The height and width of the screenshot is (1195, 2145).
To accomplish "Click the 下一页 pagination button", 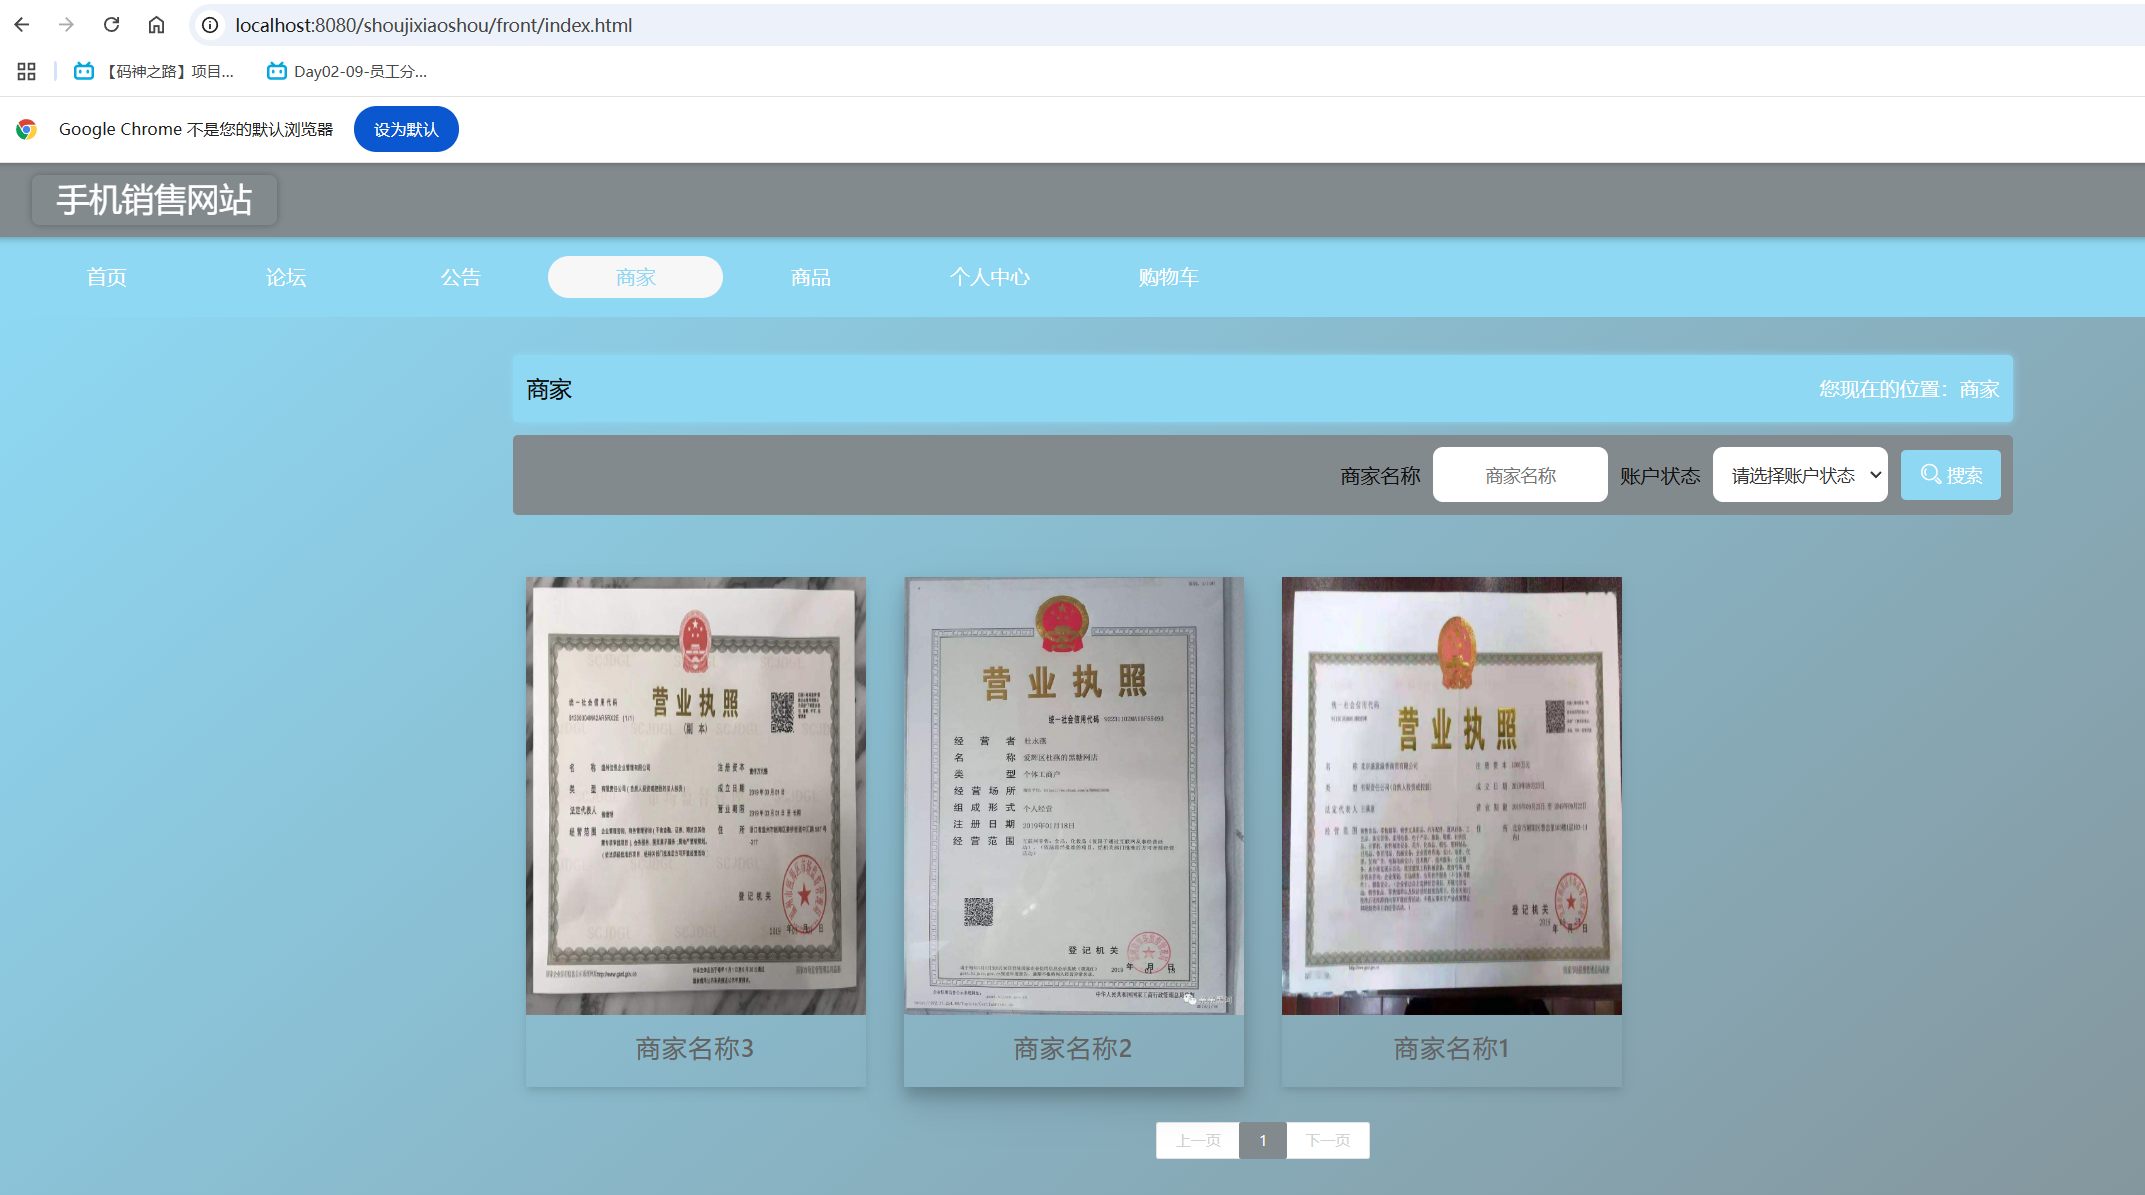I will (x=1327, y=1140).
